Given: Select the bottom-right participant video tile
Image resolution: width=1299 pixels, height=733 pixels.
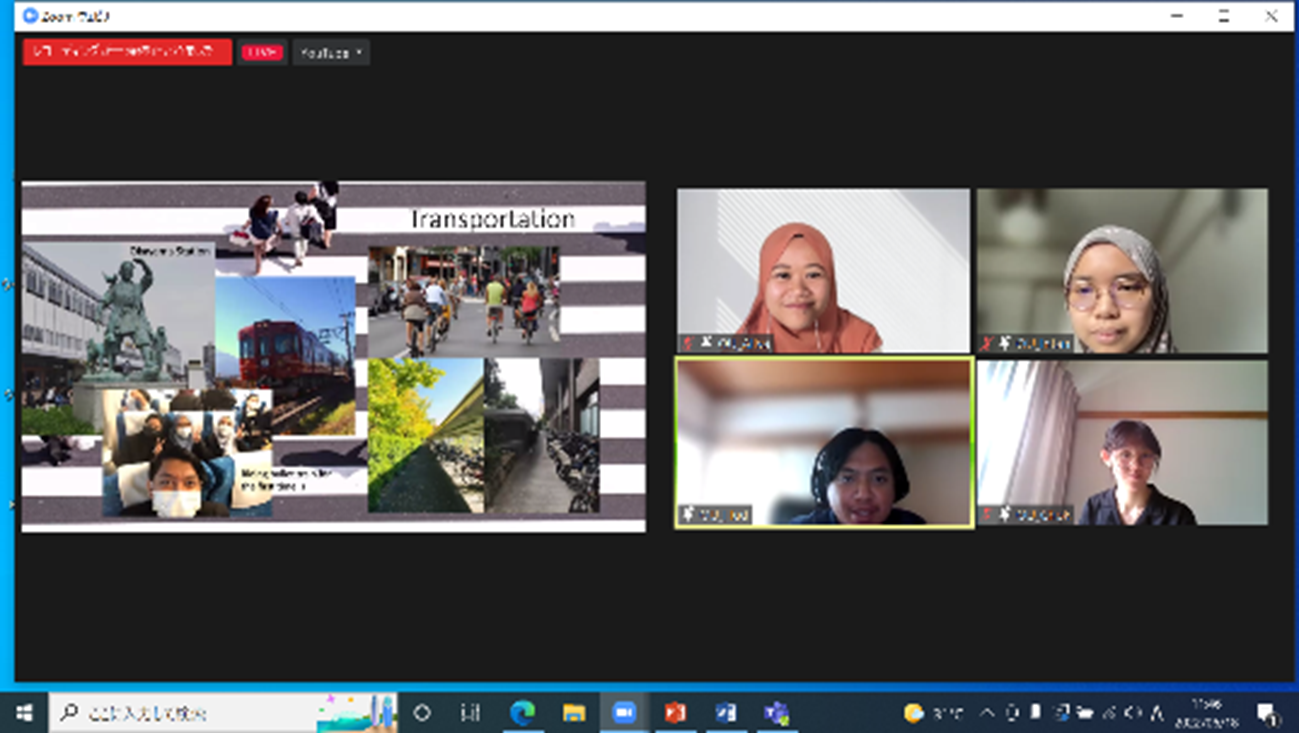Looking at the screenshot, I should 1122,440.
